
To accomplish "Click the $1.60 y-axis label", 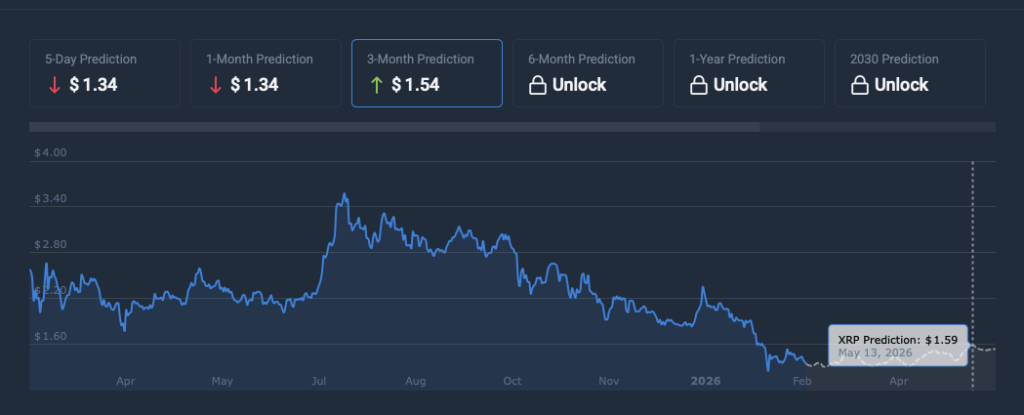I will tap(50, 337).
